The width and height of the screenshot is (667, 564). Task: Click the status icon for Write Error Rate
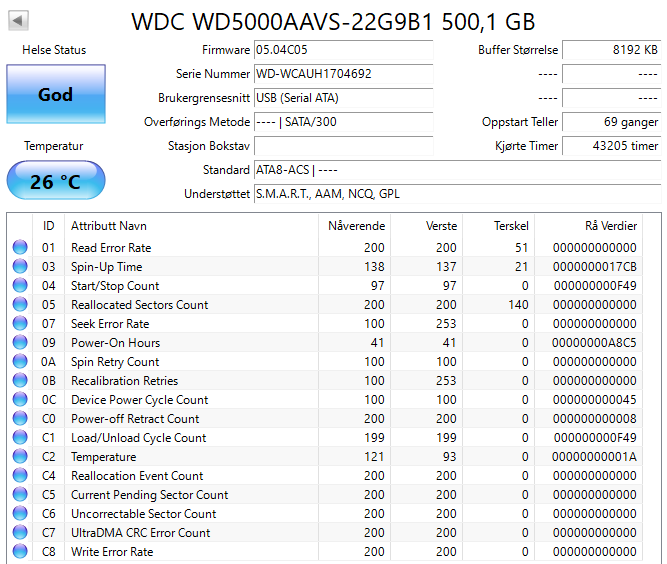point(19,552)
